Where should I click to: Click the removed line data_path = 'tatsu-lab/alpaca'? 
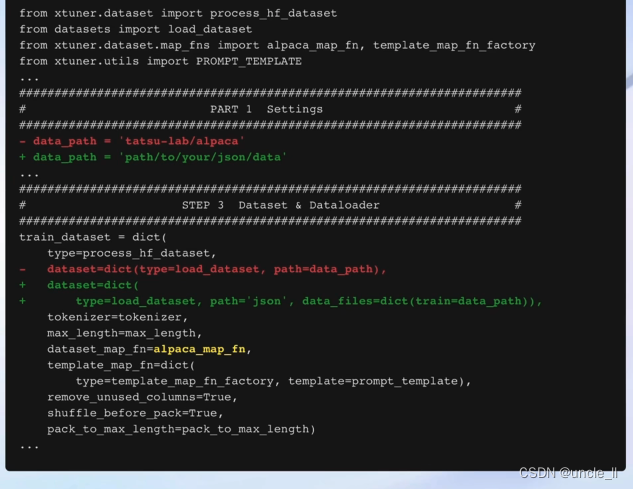[x=132, y=141]
